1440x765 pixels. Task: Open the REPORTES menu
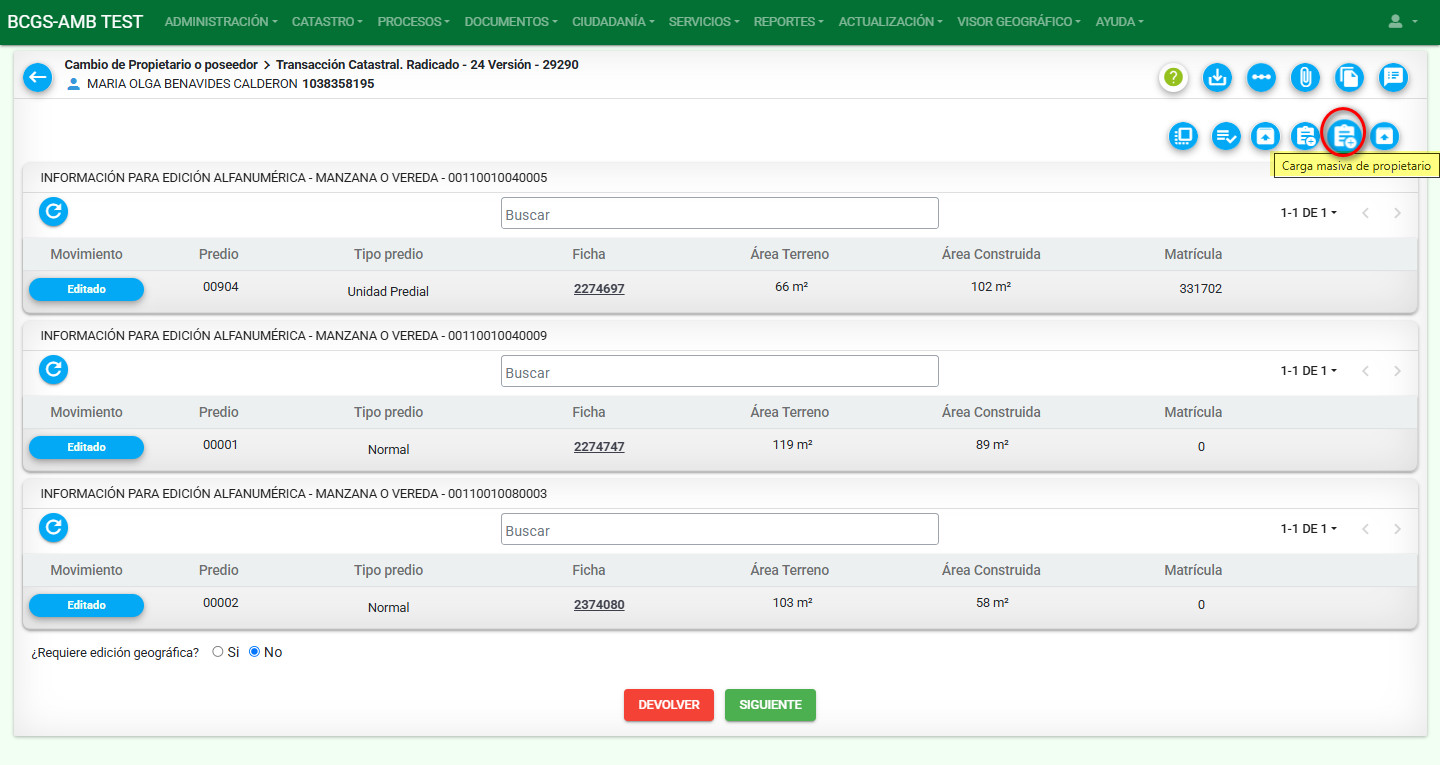(789, 21)
